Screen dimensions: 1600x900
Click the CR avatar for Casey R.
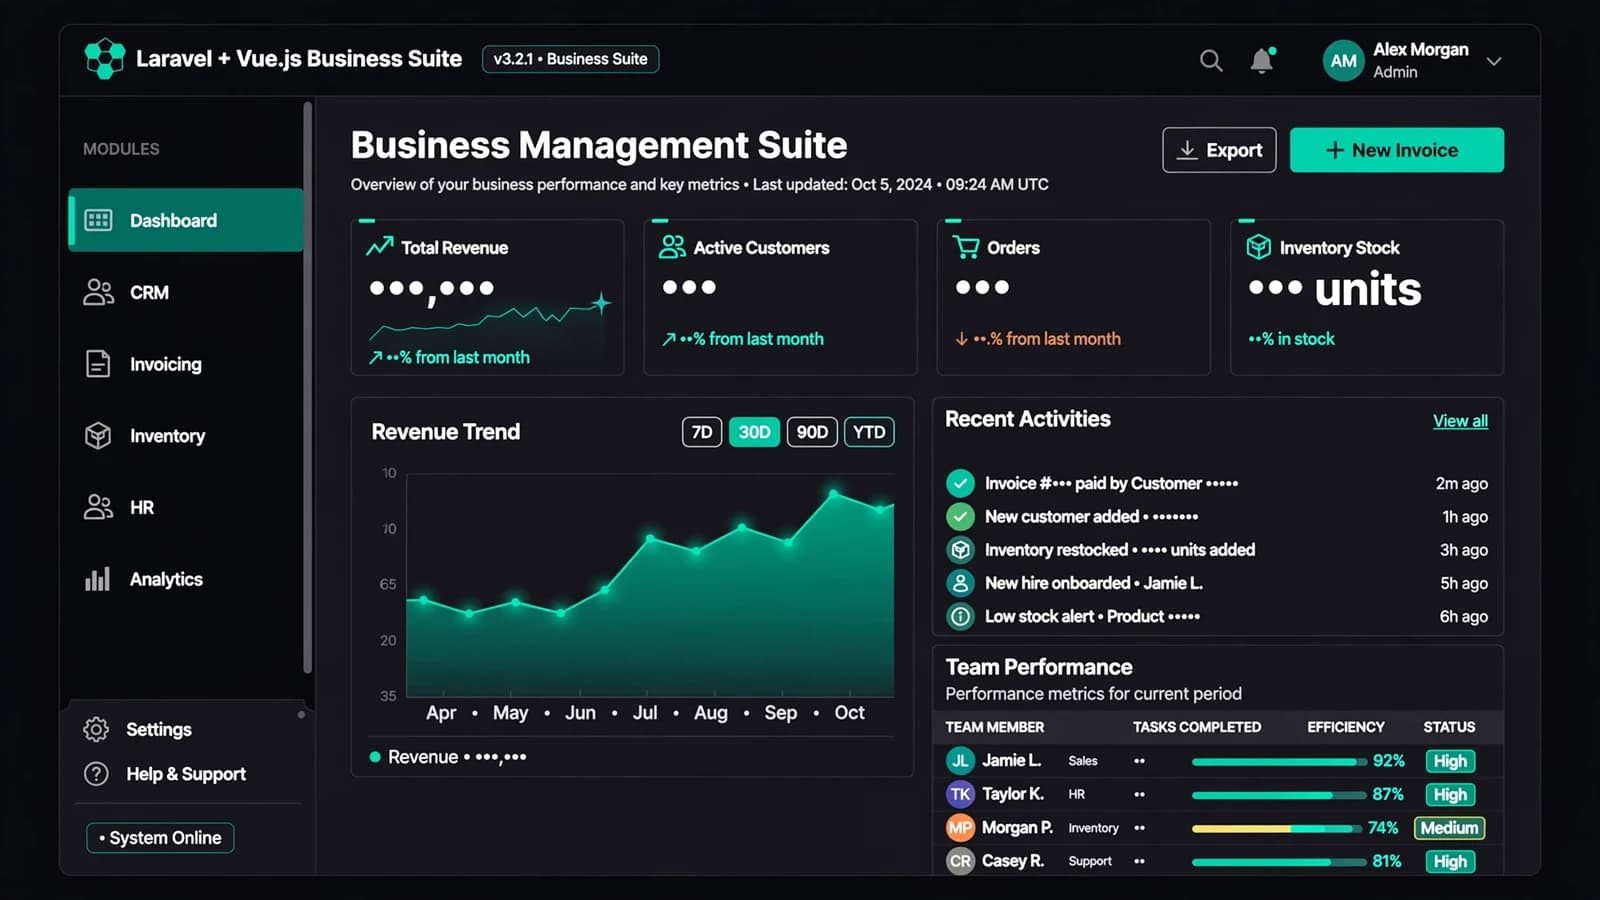(960, 861)
